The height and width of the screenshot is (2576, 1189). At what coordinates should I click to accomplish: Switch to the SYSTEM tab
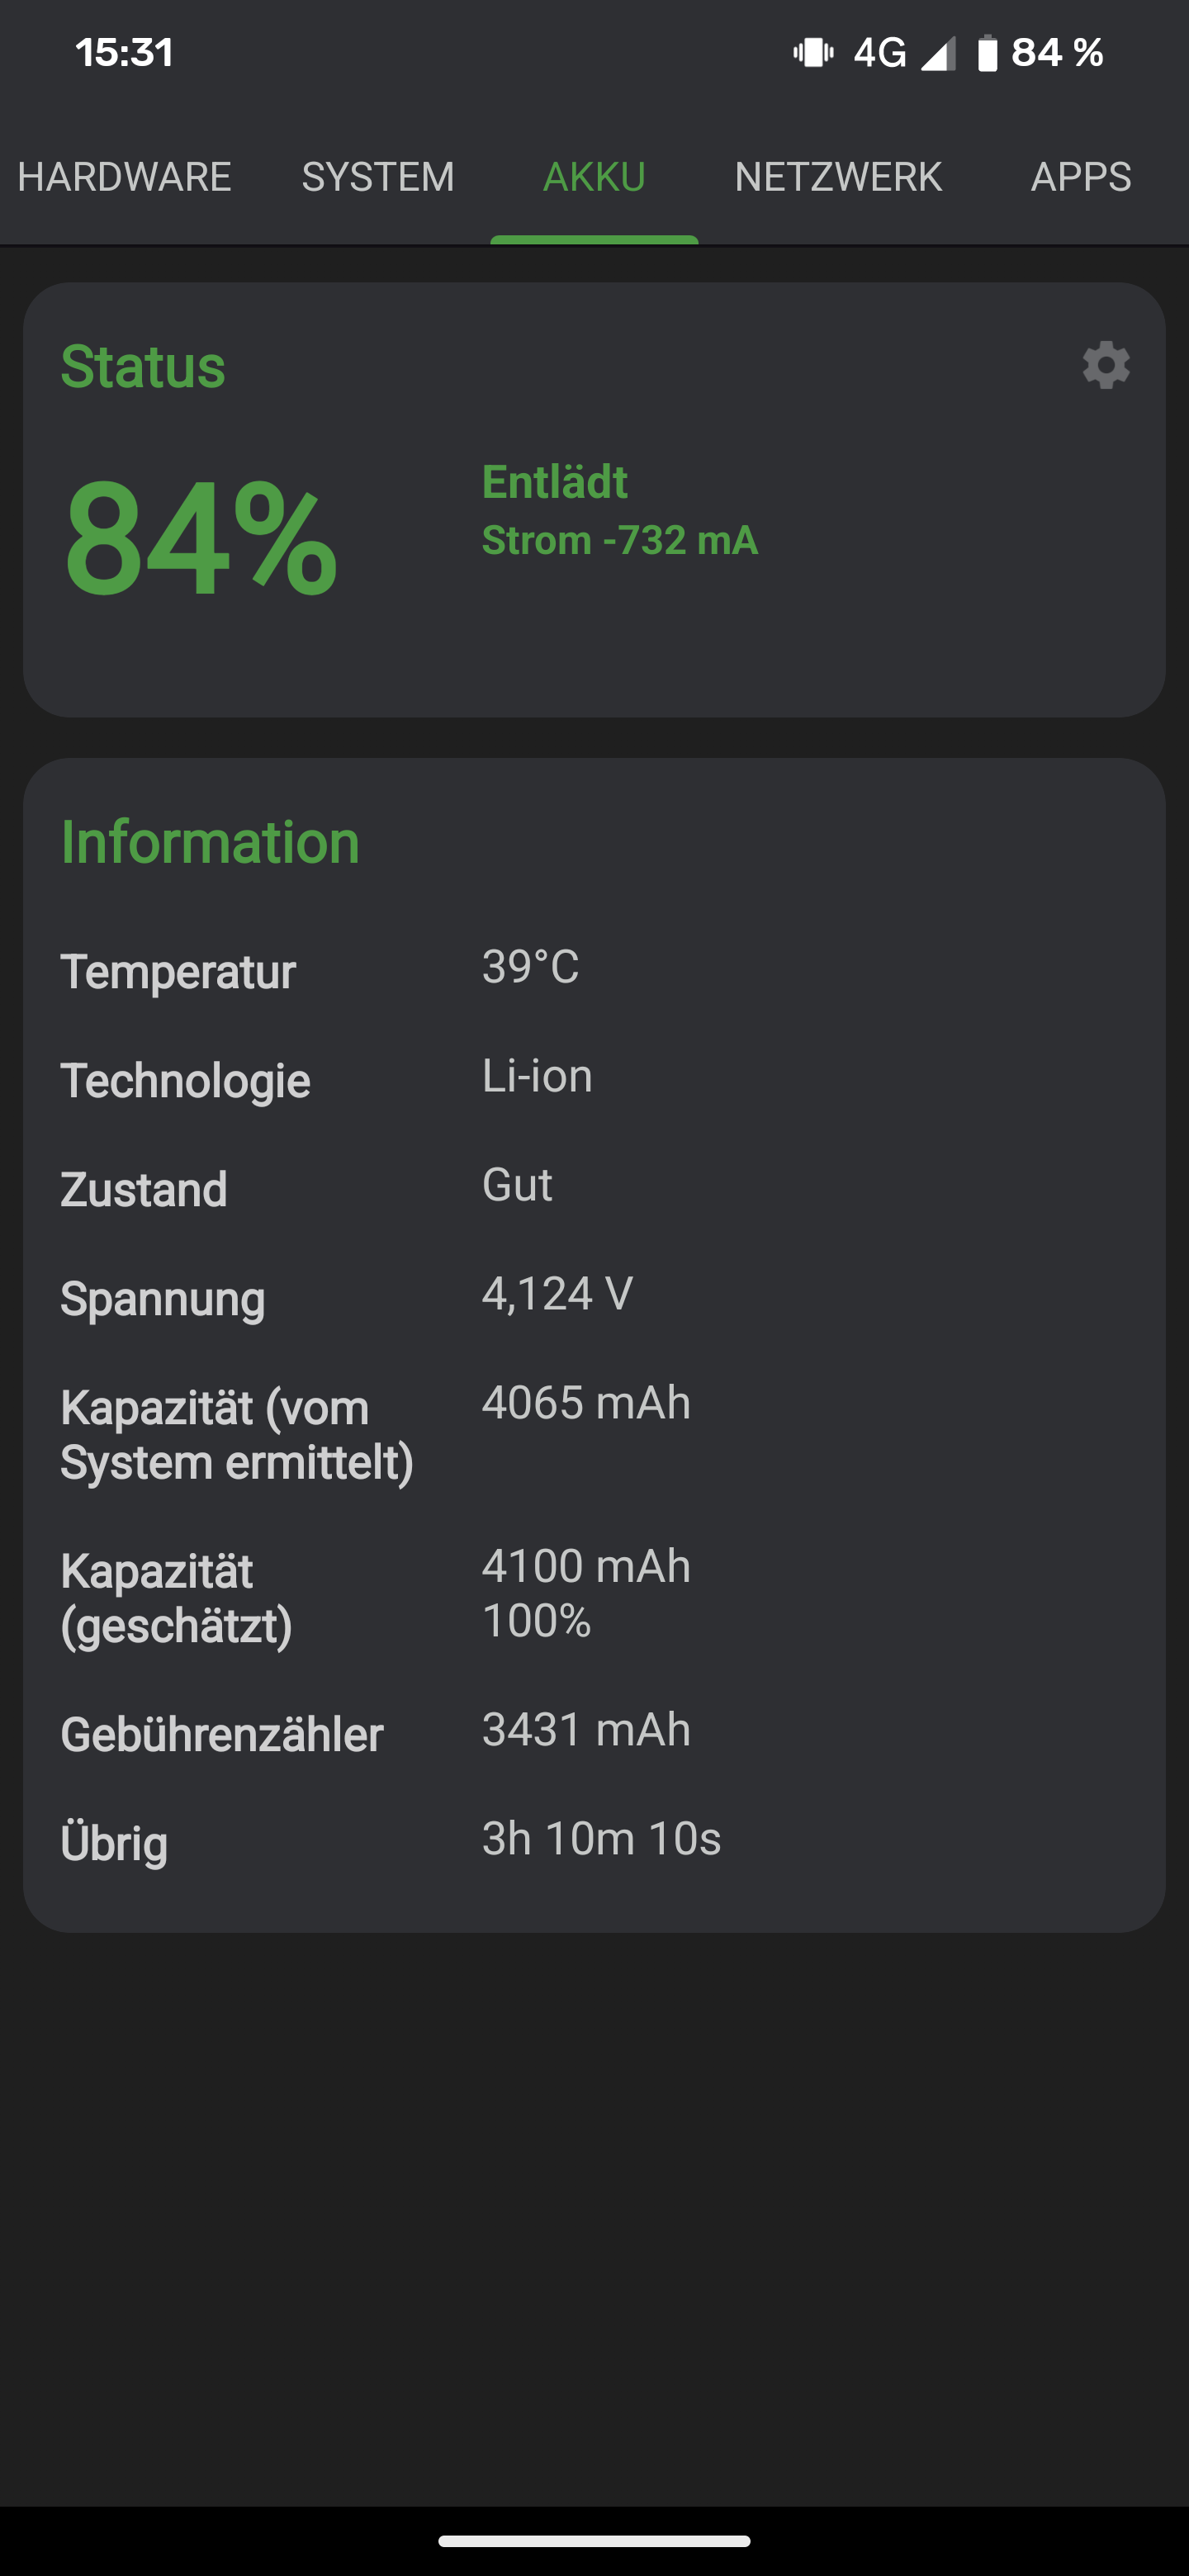378,177
